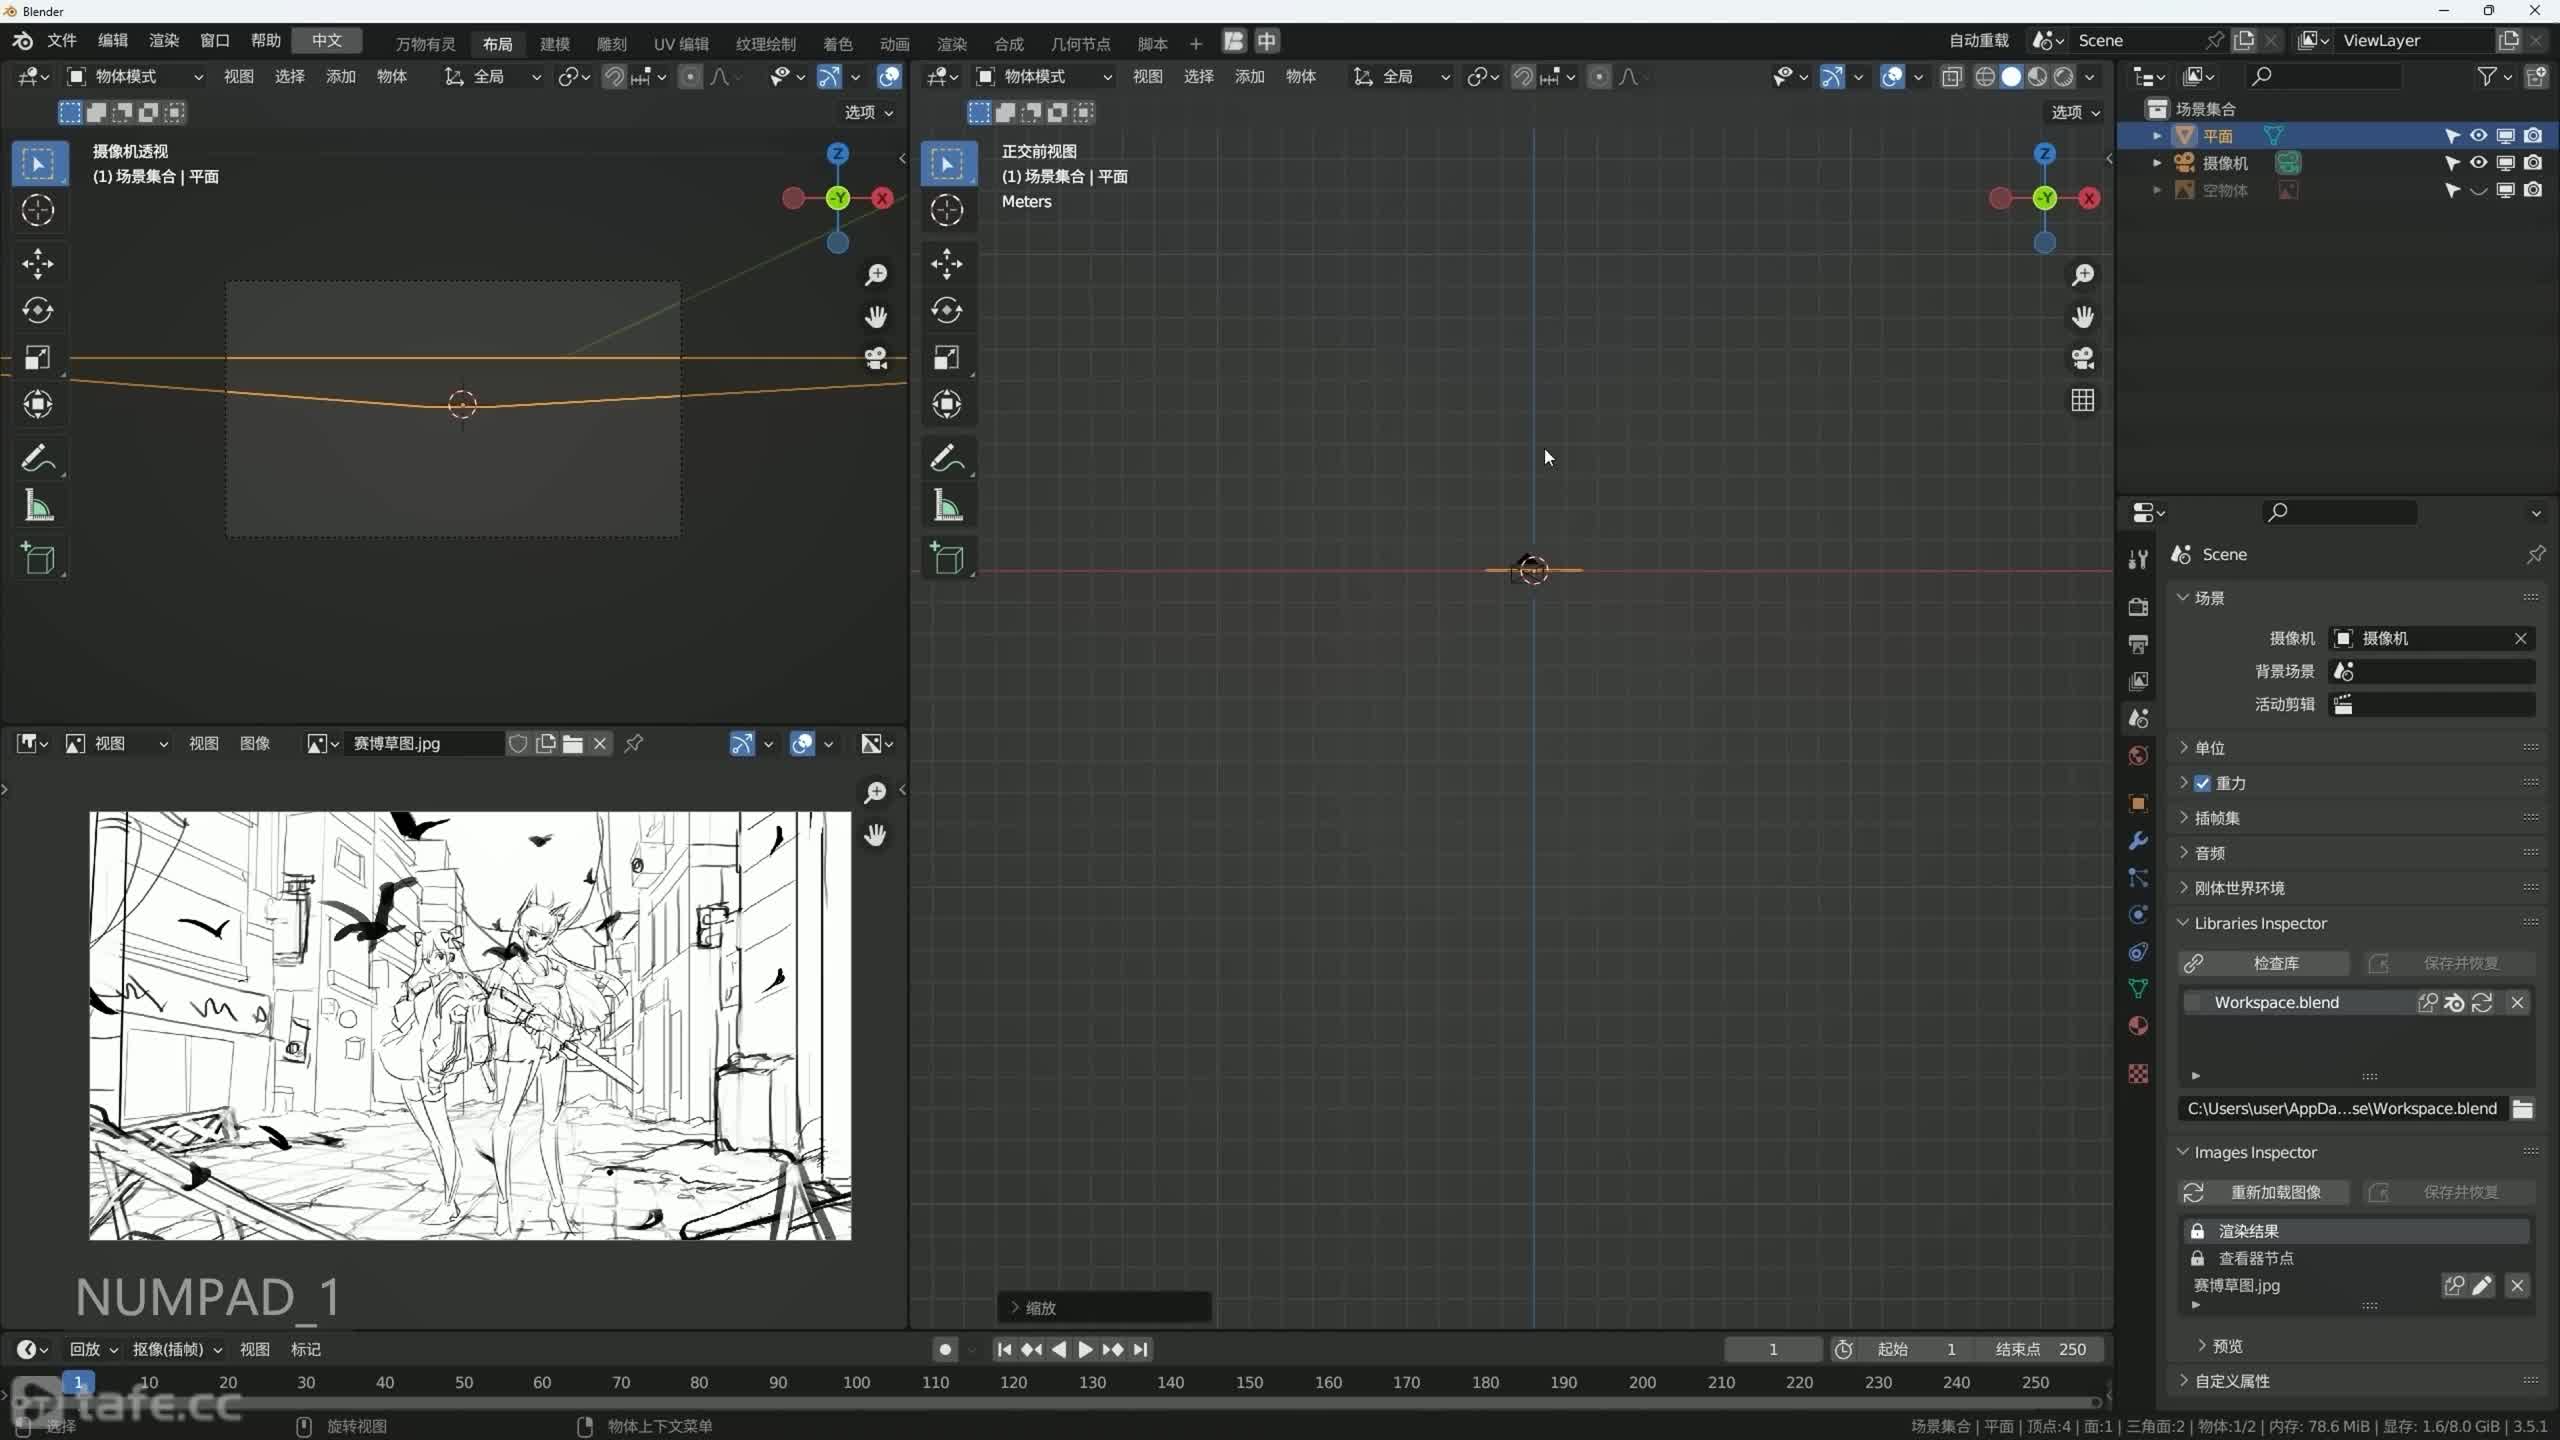Open the Material properties tab
This screenshot has height=1440, width=2560.
(x=2138, y=1026)
